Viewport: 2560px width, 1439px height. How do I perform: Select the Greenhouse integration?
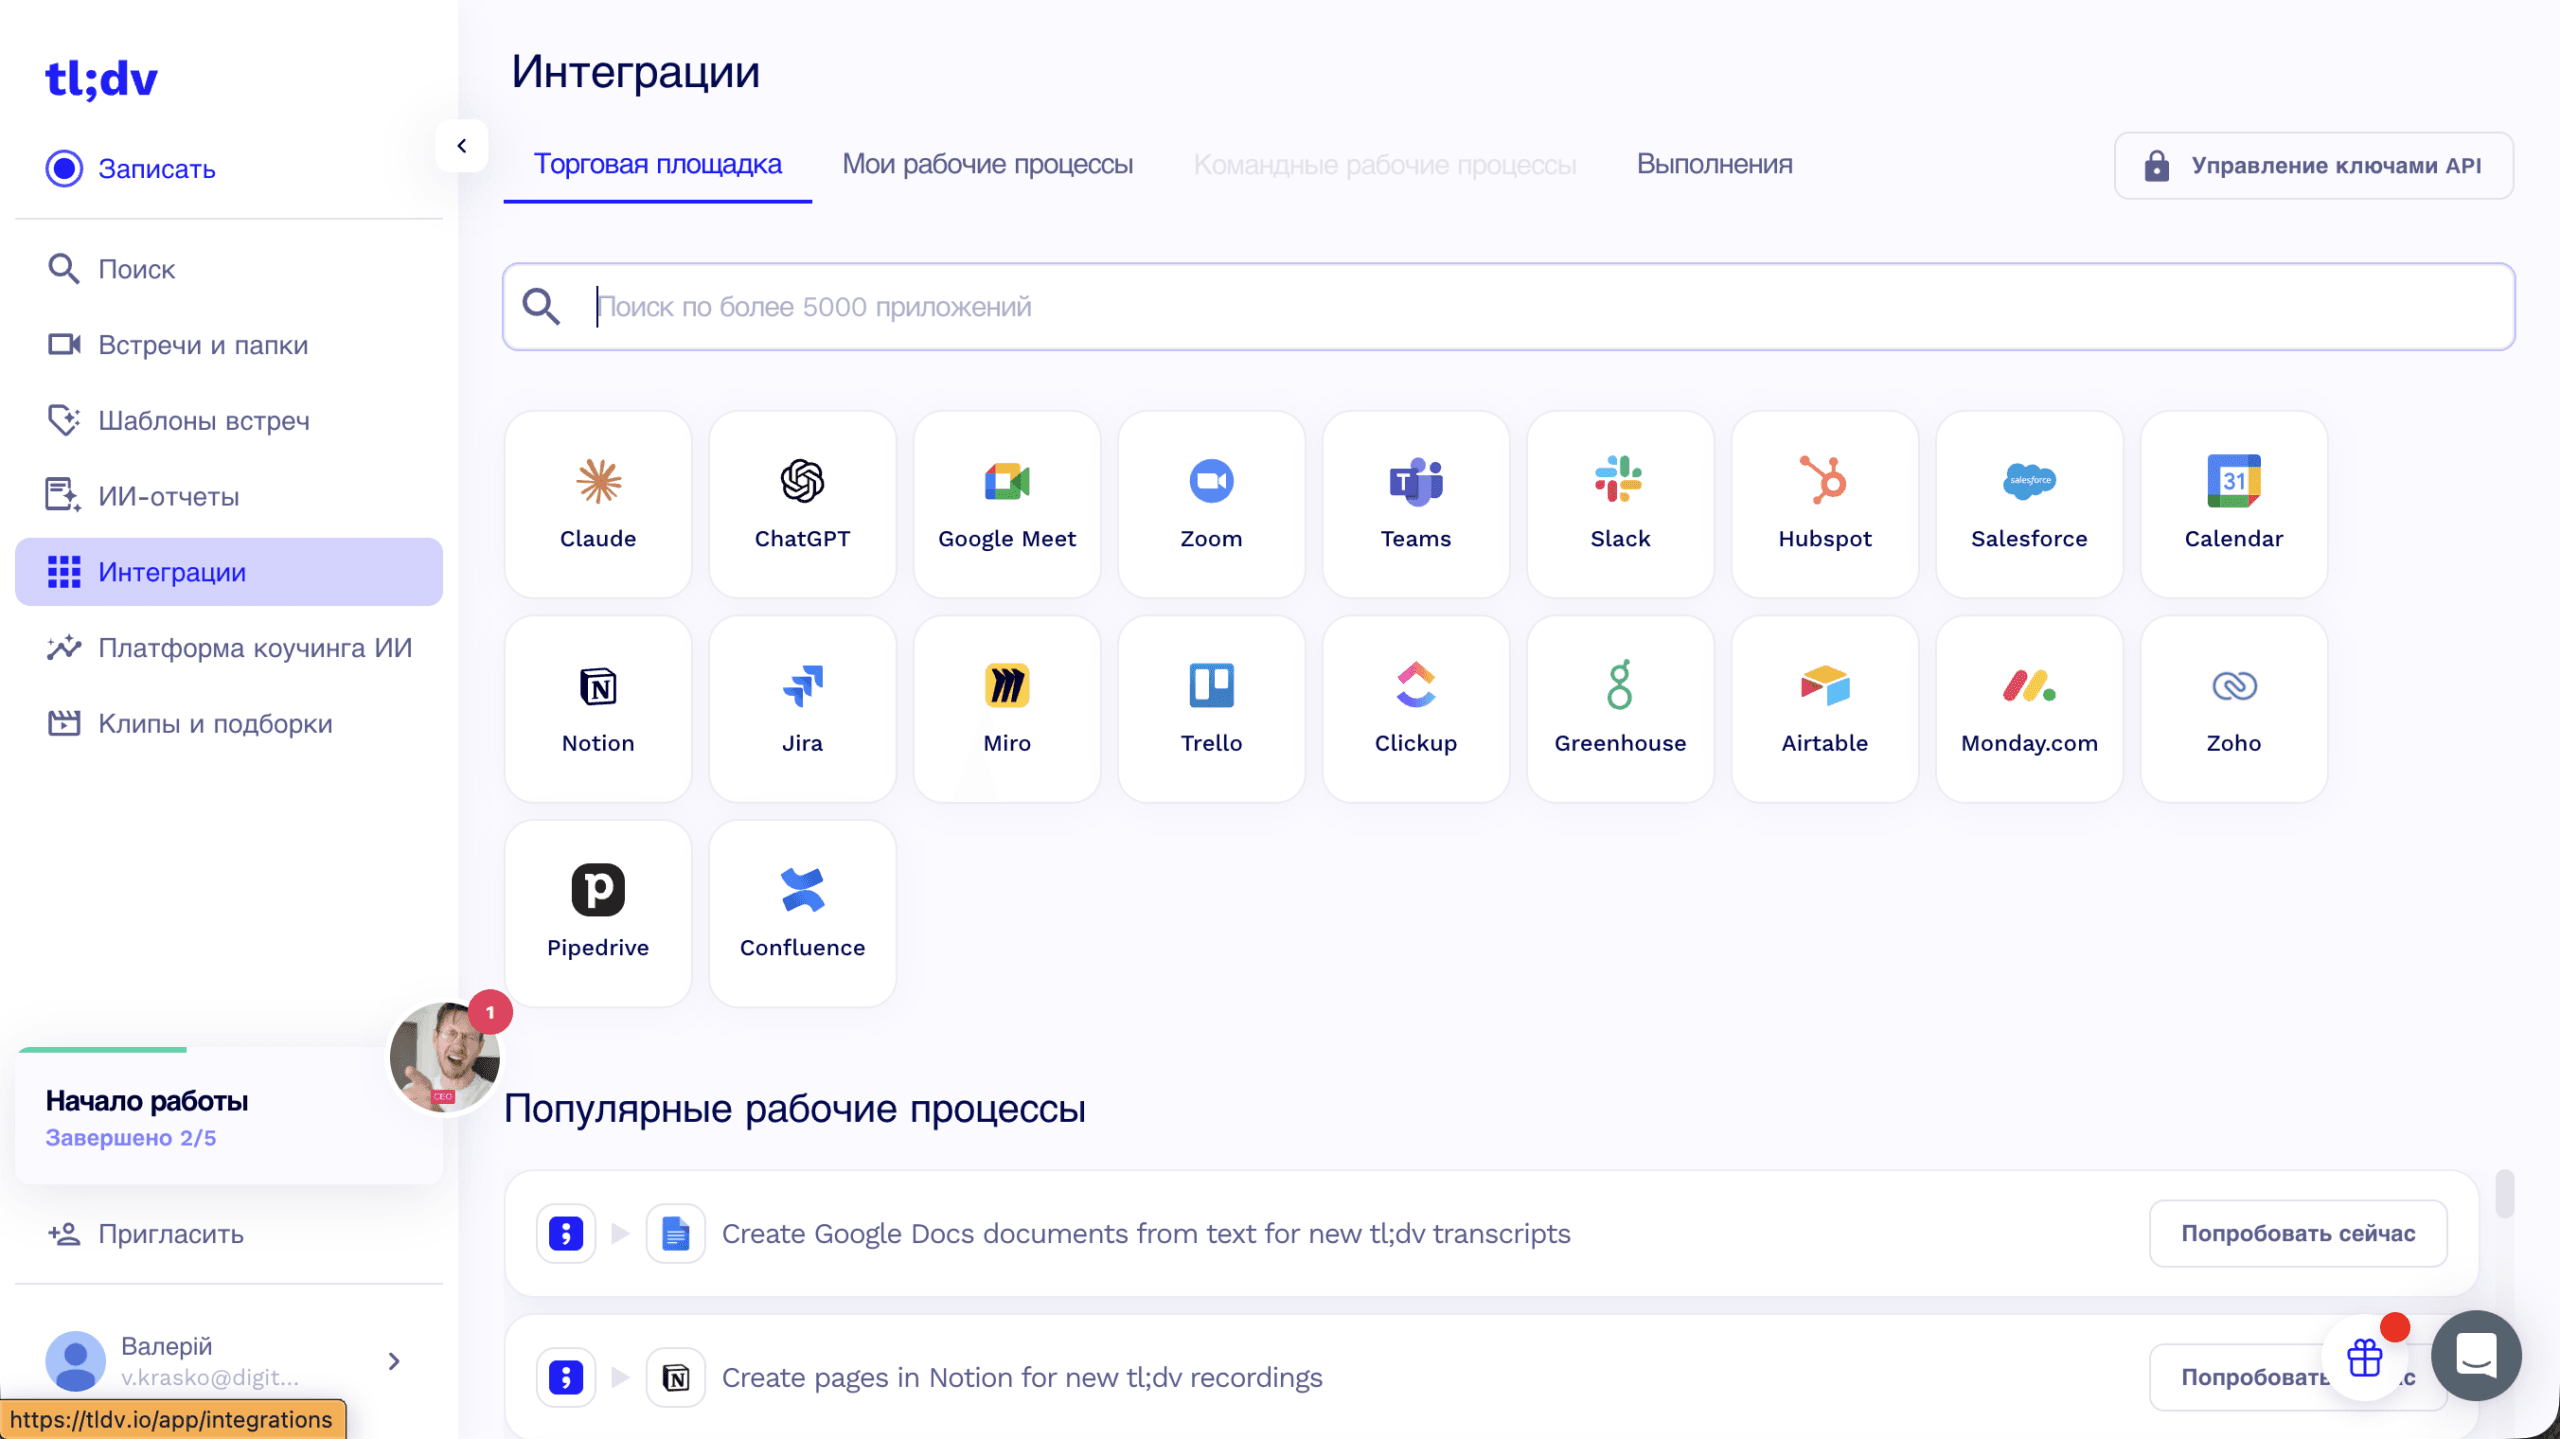[x=1620, y=709]
